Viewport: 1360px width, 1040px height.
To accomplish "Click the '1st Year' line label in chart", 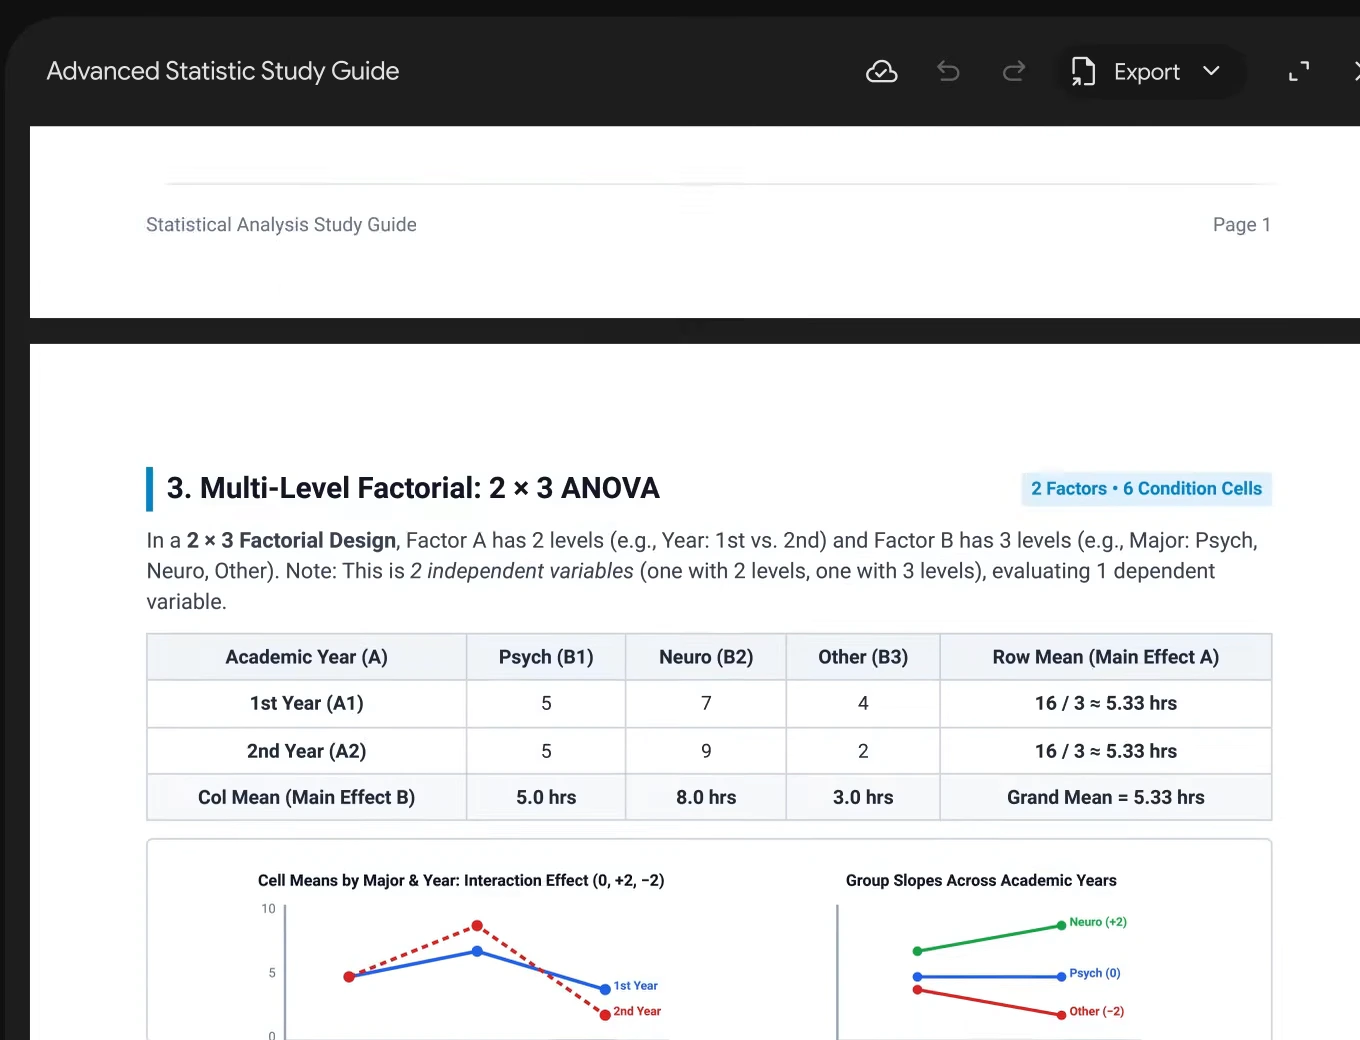I will (x=636, y=986).
